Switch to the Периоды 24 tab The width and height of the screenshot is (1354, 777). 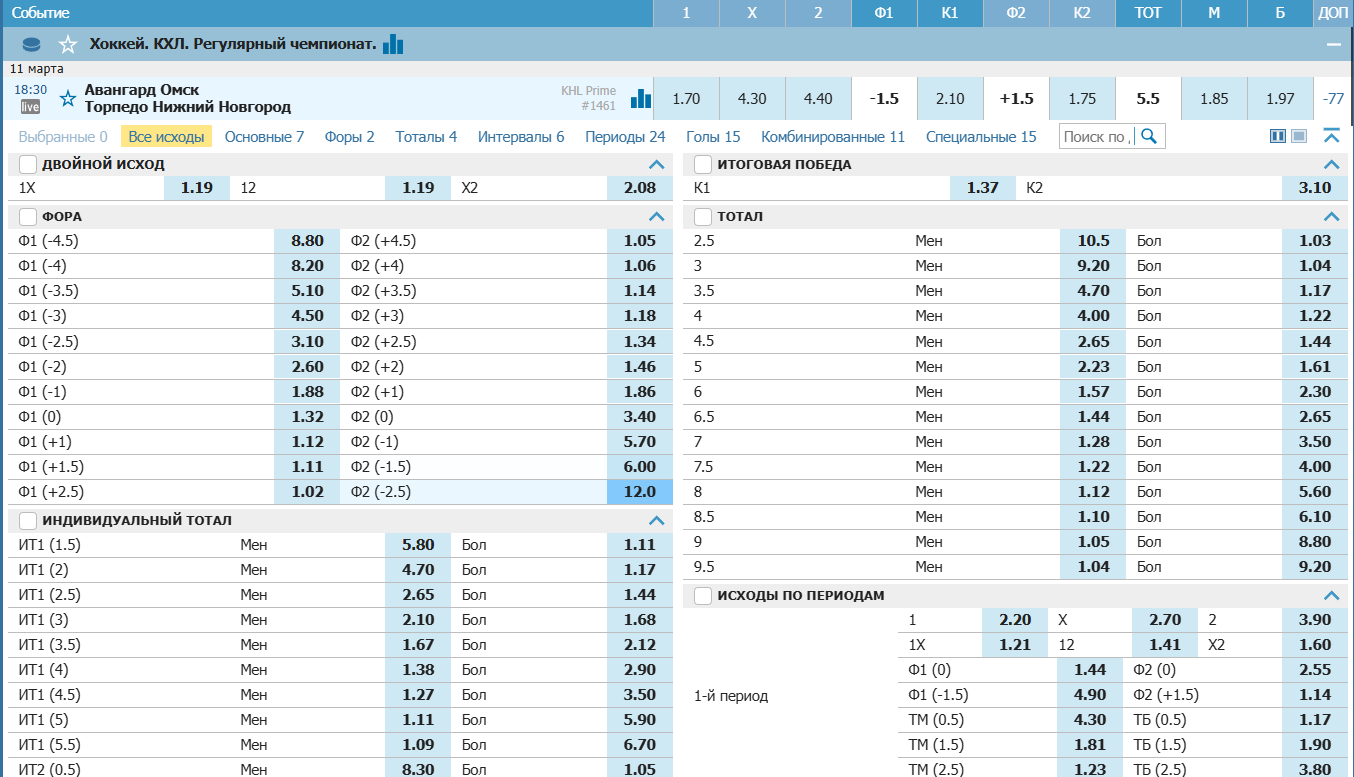[x=625, y=136]
